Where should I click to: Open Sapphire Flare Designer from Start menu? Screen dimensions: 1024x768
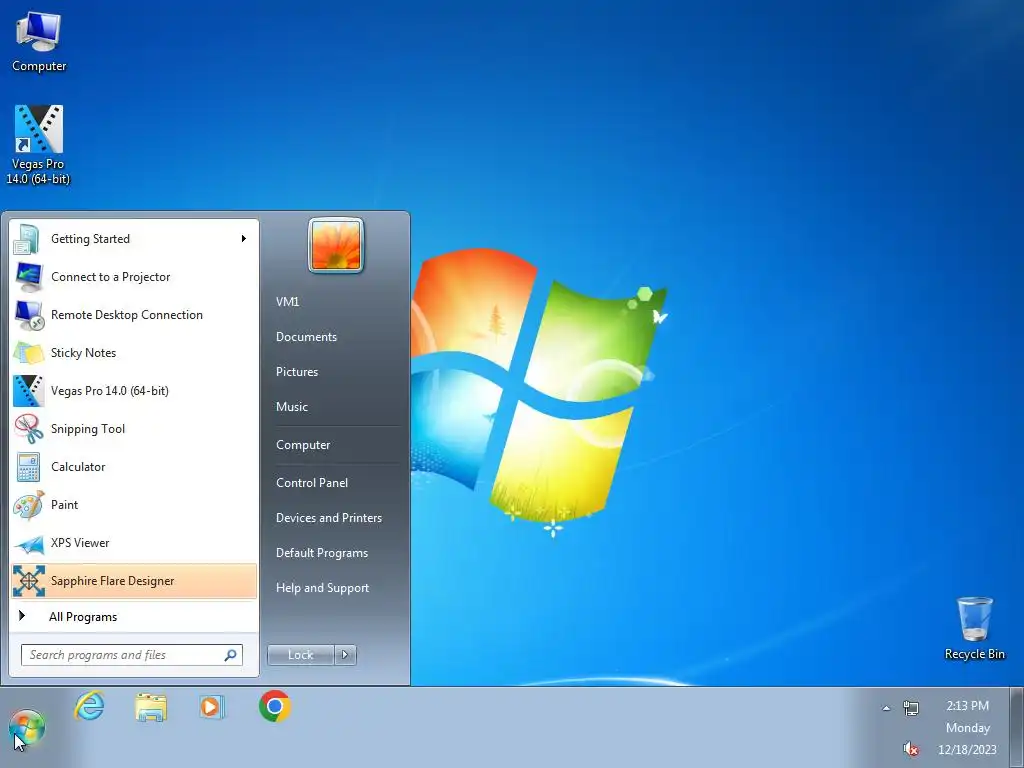[134, 581]
